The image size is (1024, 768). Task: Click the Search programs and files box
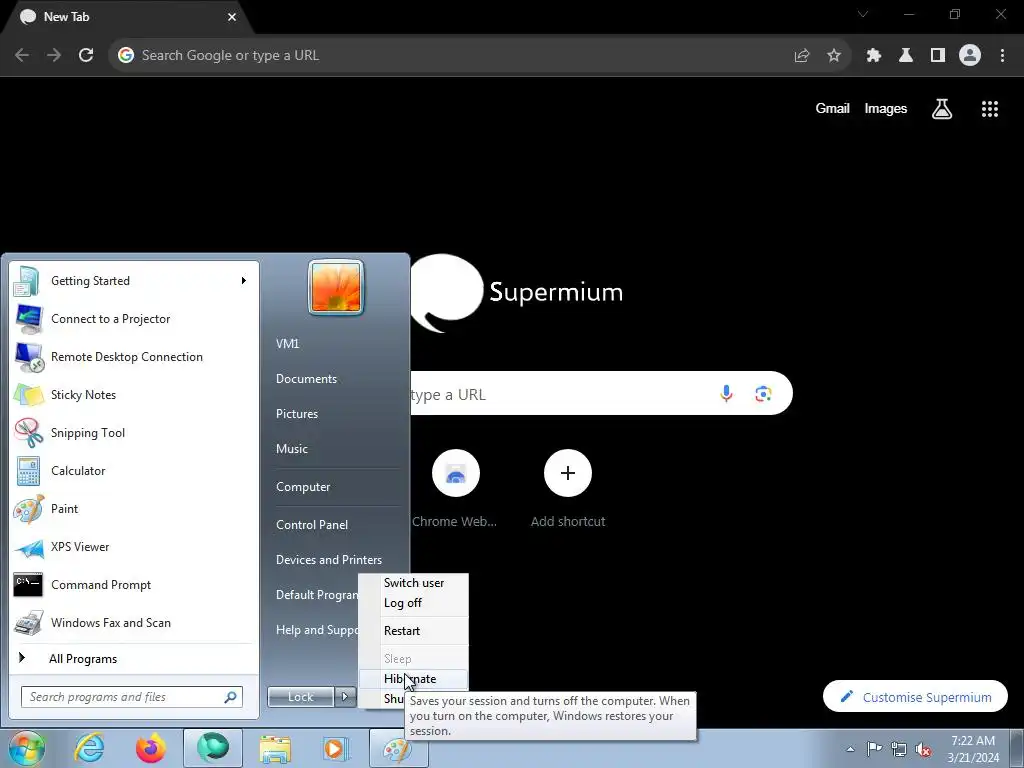131,697
